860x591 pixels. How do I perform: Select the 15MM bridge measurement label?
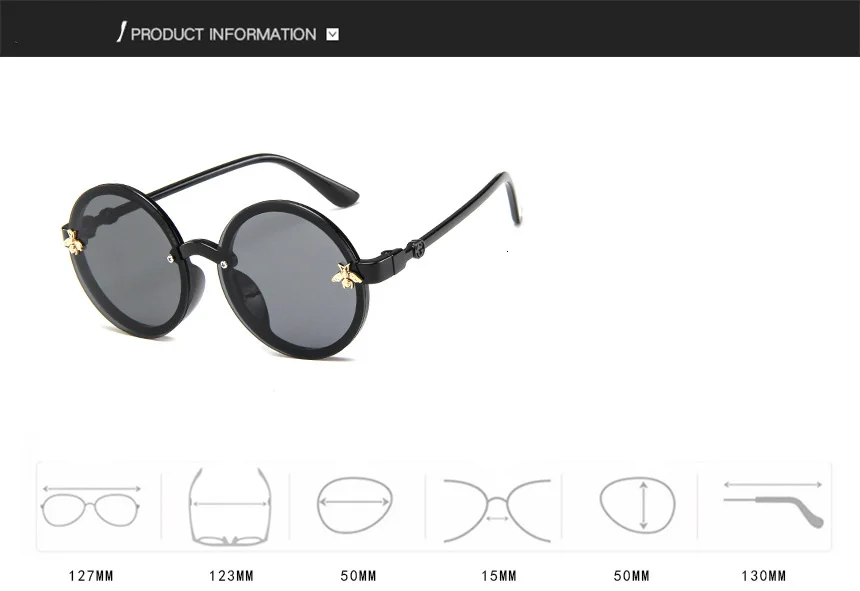499,576
